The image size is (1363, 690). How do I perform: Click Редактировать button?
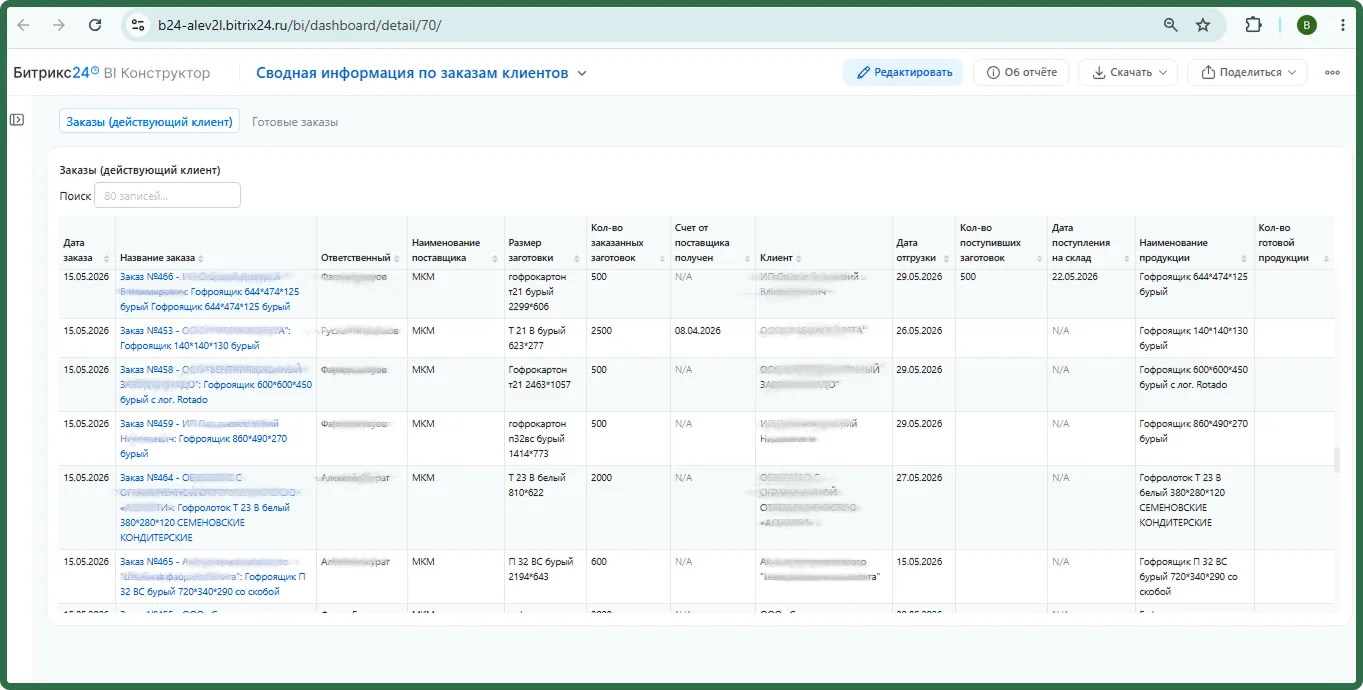coord(904,72)
